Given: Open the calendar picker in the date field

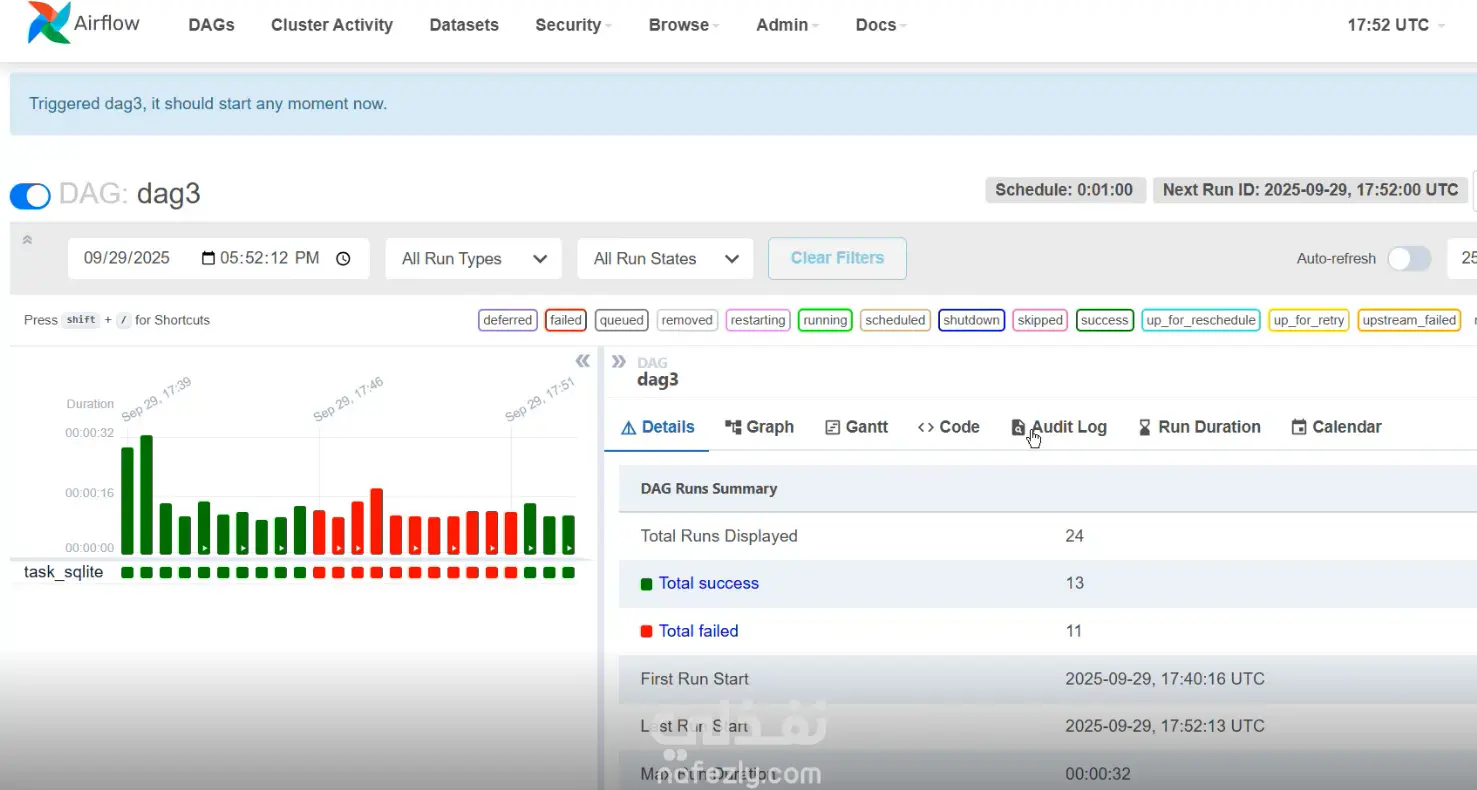Looking at the screenshot, I should click(208, 258).
